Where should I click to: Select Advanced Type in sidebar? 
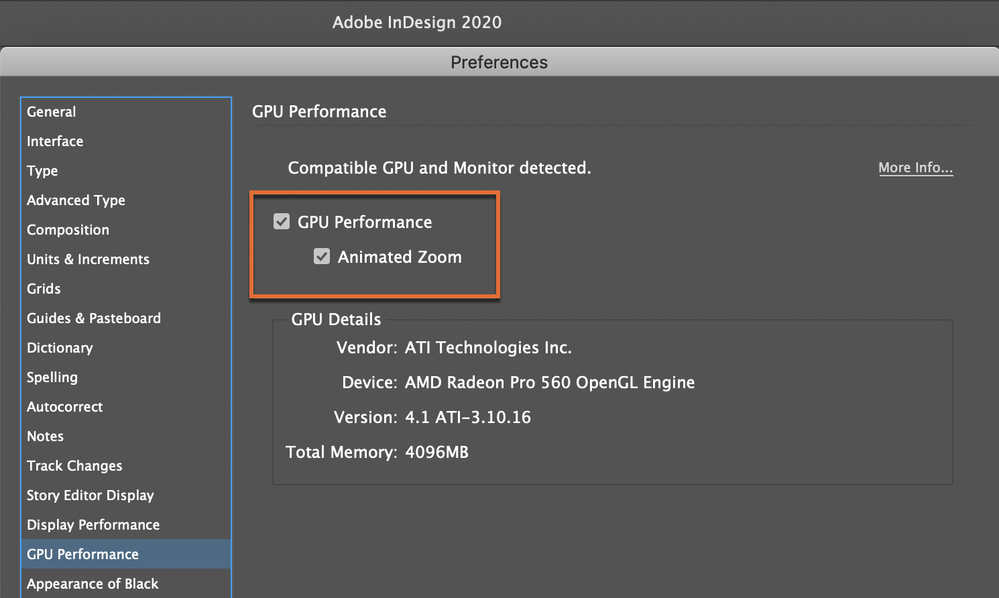(76, 200)
